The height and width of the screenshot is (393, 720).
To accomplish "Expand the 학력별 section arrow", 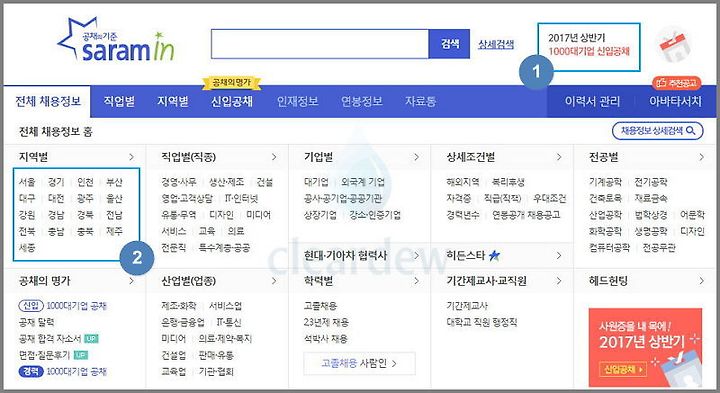I will (416, 281).
